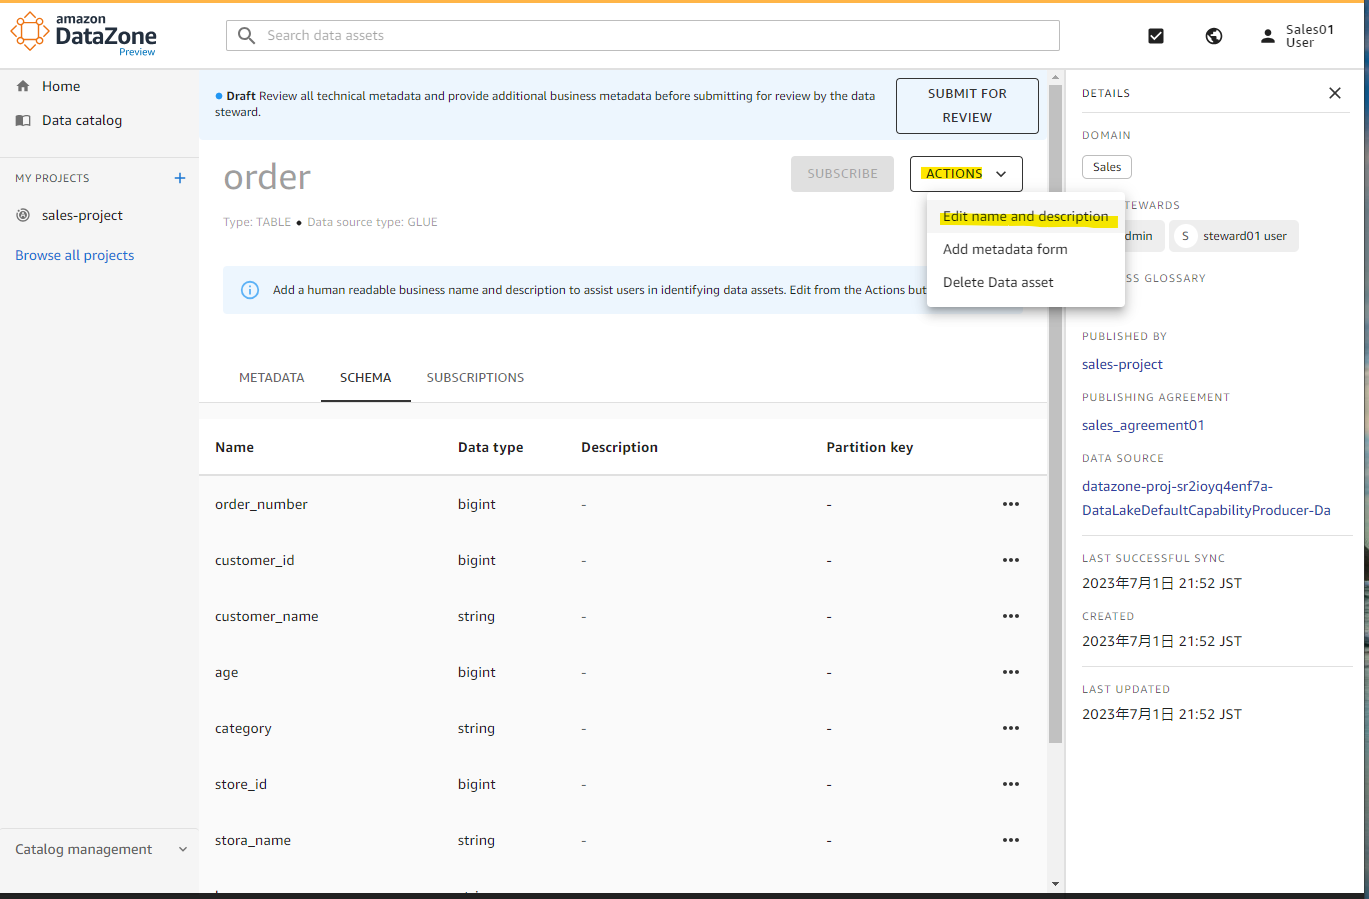Open the sales_agreement01 link
This screenshot has height=899, width=1369.
pos(1143,425)
